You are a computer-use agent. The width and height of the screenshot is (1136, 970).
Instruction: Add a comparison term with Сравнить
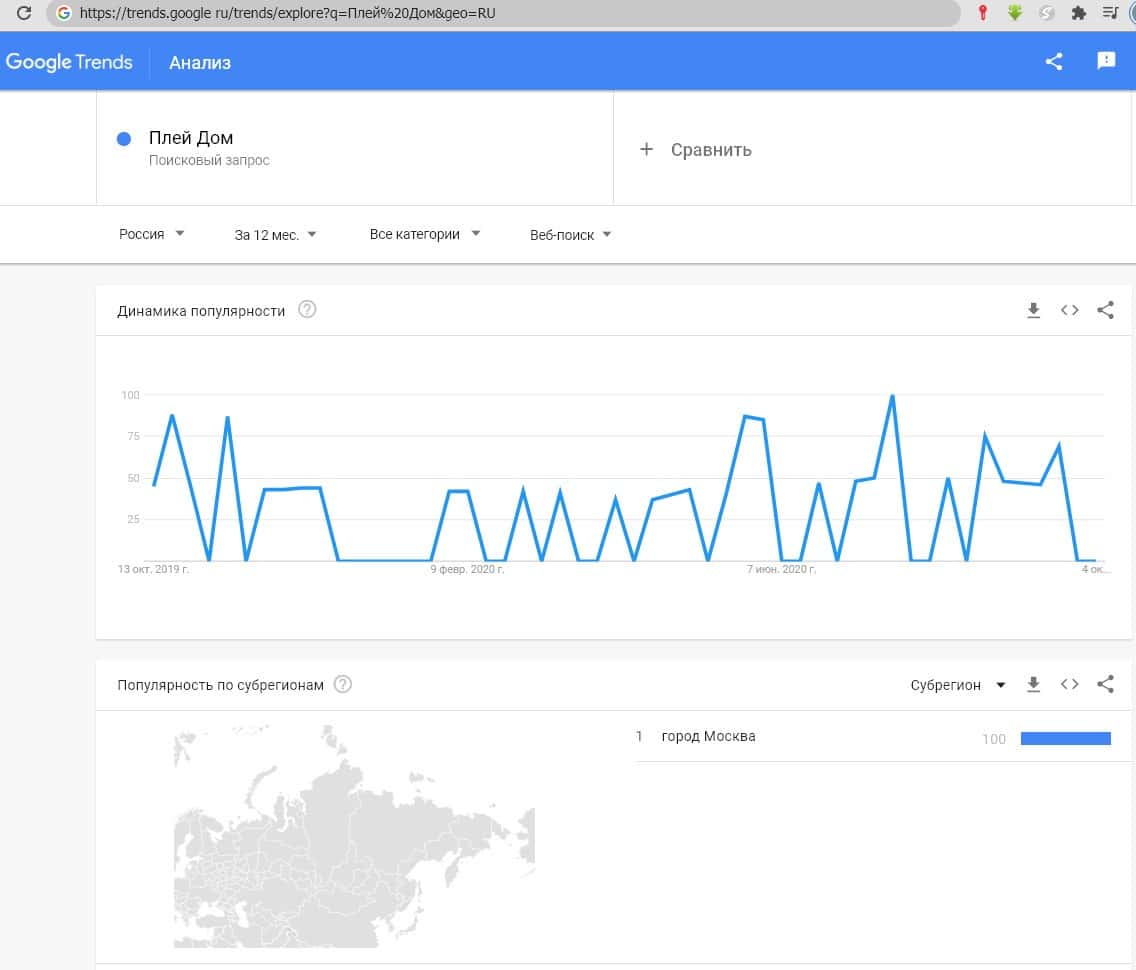click(711, 150)
